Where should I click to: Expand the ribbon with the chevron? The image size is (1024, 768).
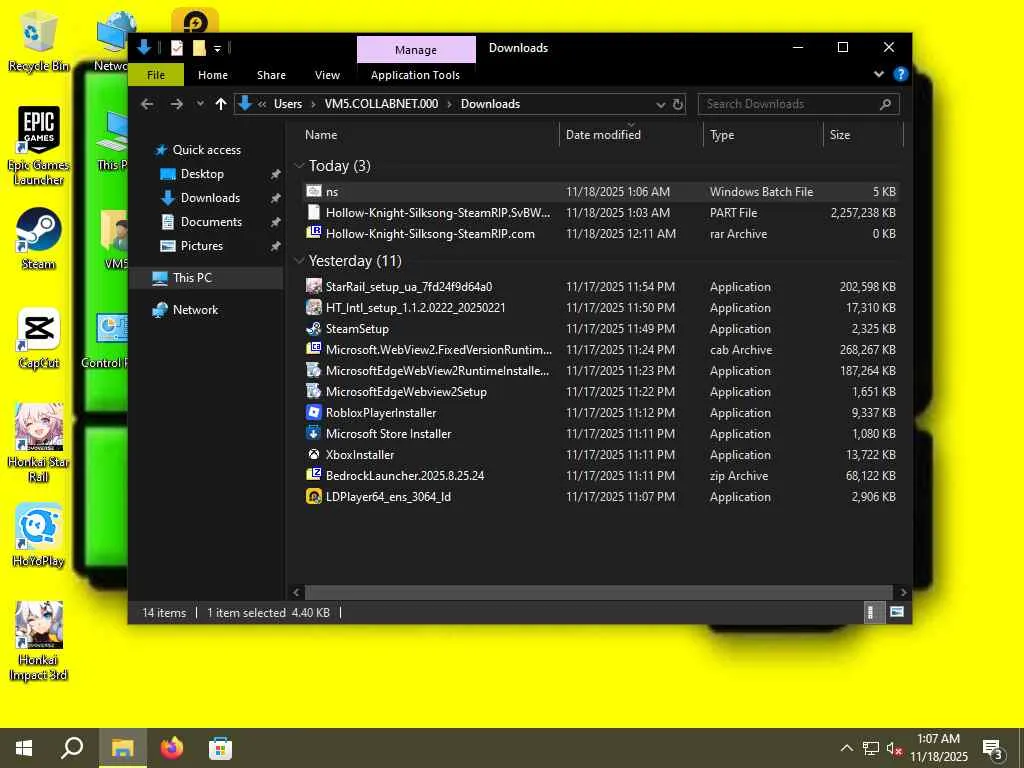[878, 74]
